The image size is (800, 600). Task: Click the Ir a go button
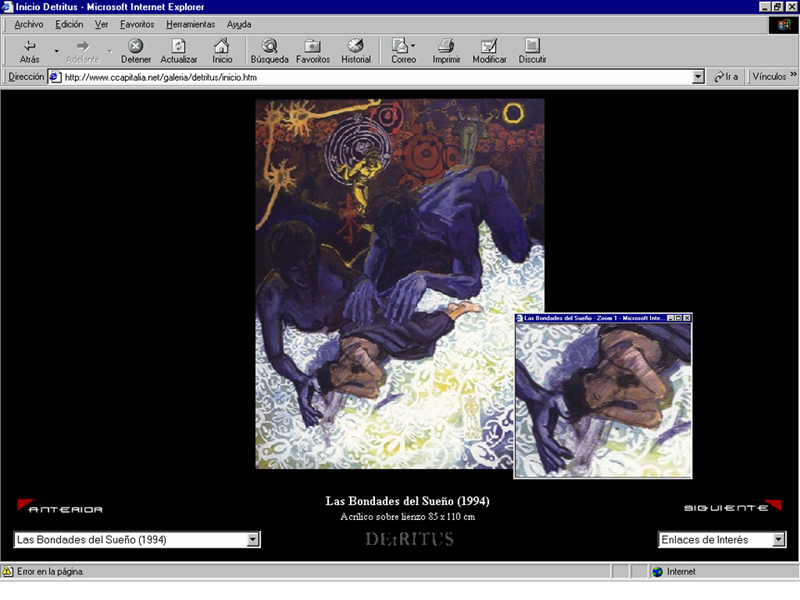pos(726,77)
